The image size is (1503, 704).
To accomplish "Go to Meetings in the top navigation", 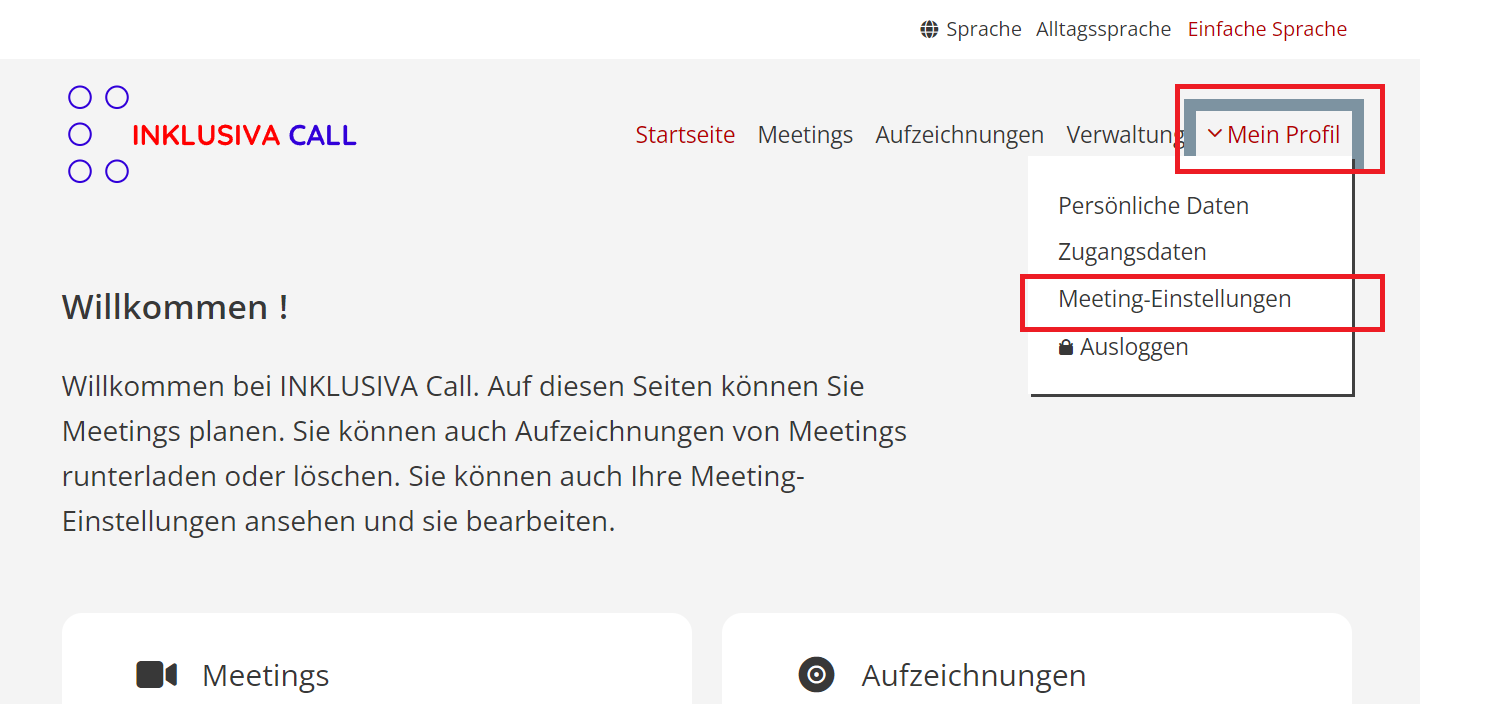I will [805, 135].
